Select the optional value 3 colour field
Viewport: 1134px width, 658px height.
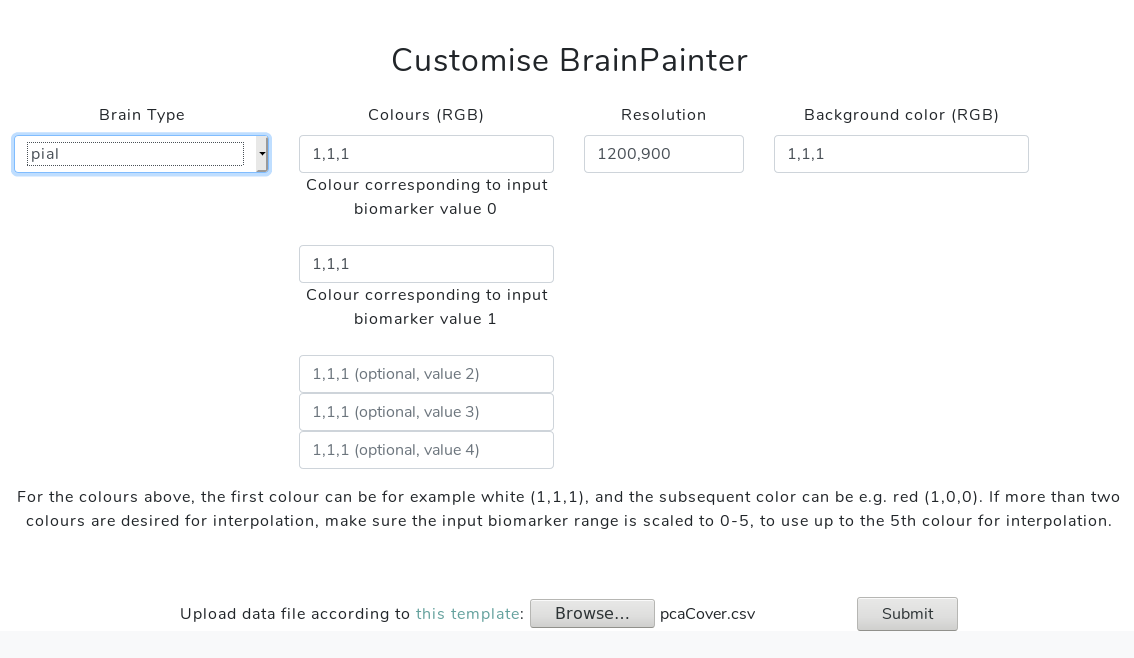(x=426, y=412)
